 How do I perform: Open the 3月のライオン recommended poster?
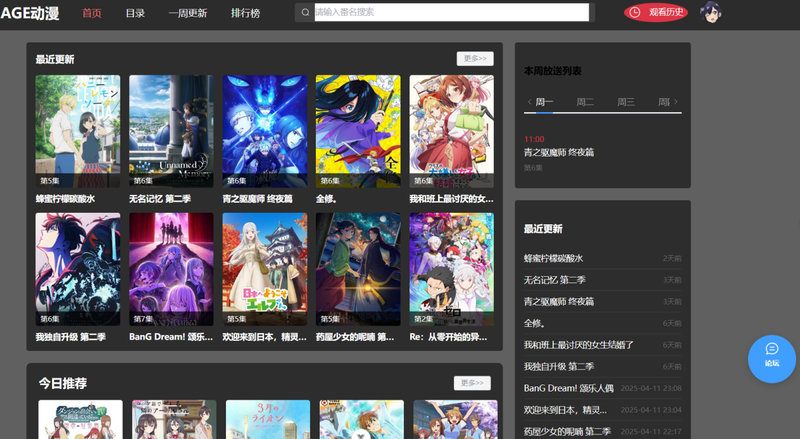tap(268, 420)
